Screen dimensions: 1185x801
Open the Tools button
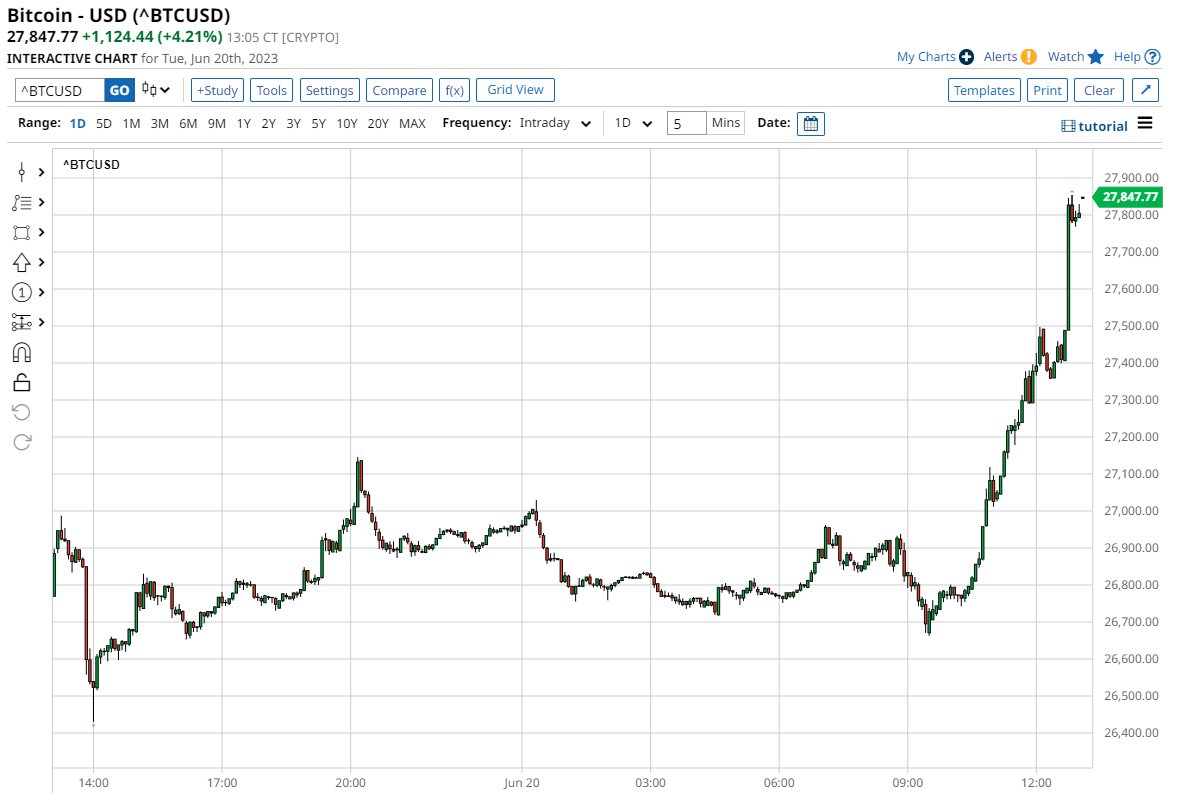pos(271,90)
